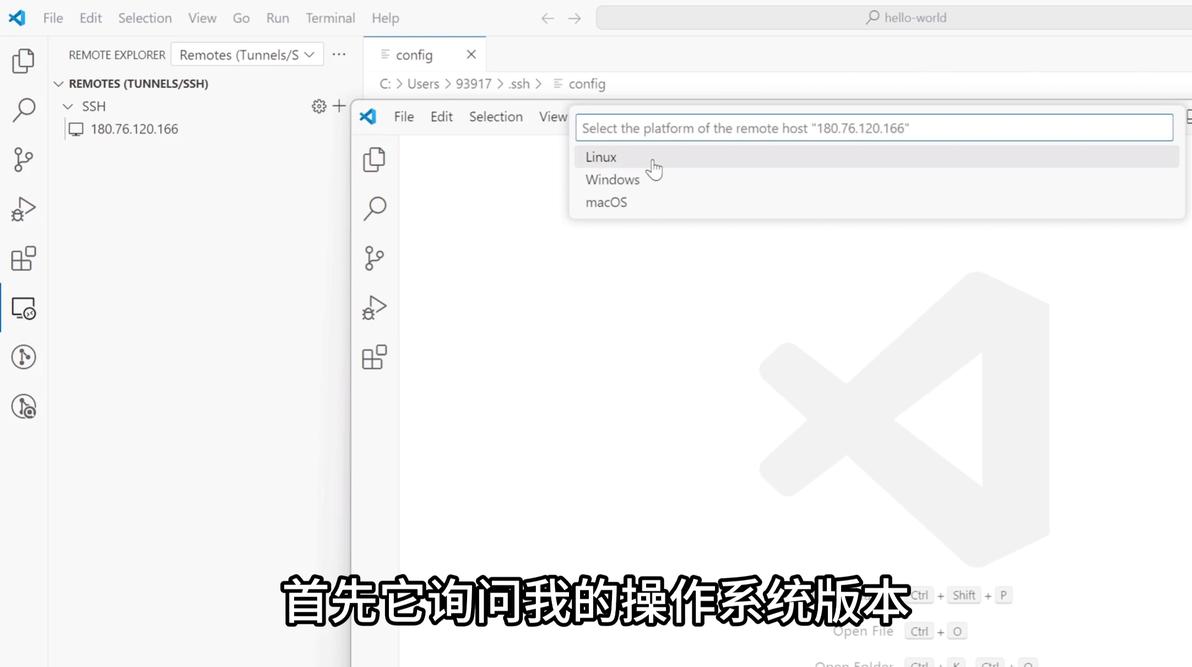Choose Linux as the remote platform

877,157
